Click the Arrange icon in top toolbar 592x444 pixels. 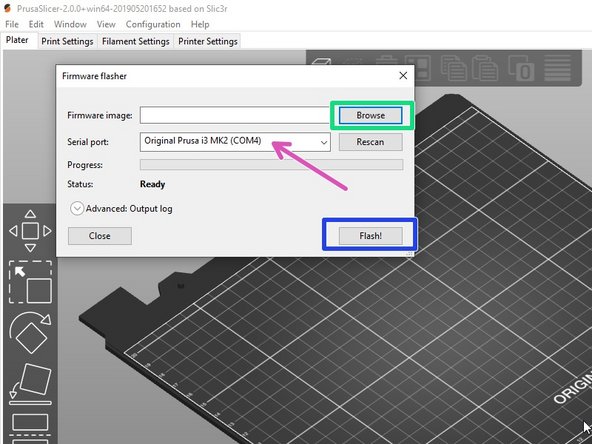418,68
